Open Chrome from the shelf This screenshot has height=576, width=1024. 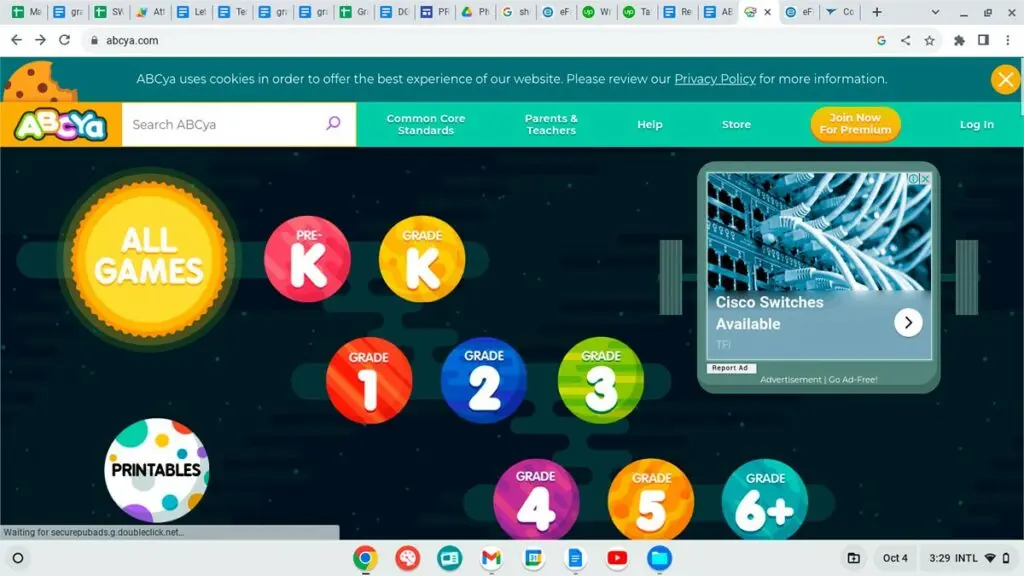(366, 558)
